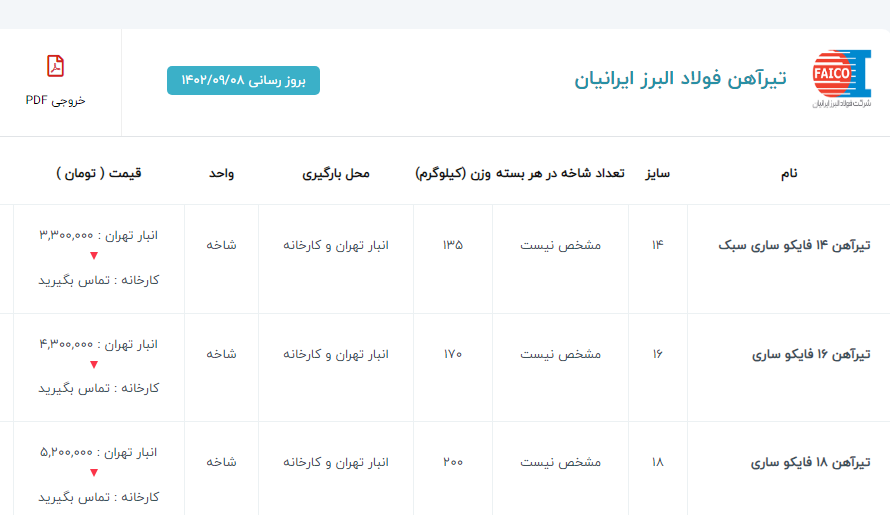Click red down arrow in Tirahan 14 price
The height and width of the screenshot is (515, 890).
click(x=94, y=257)
